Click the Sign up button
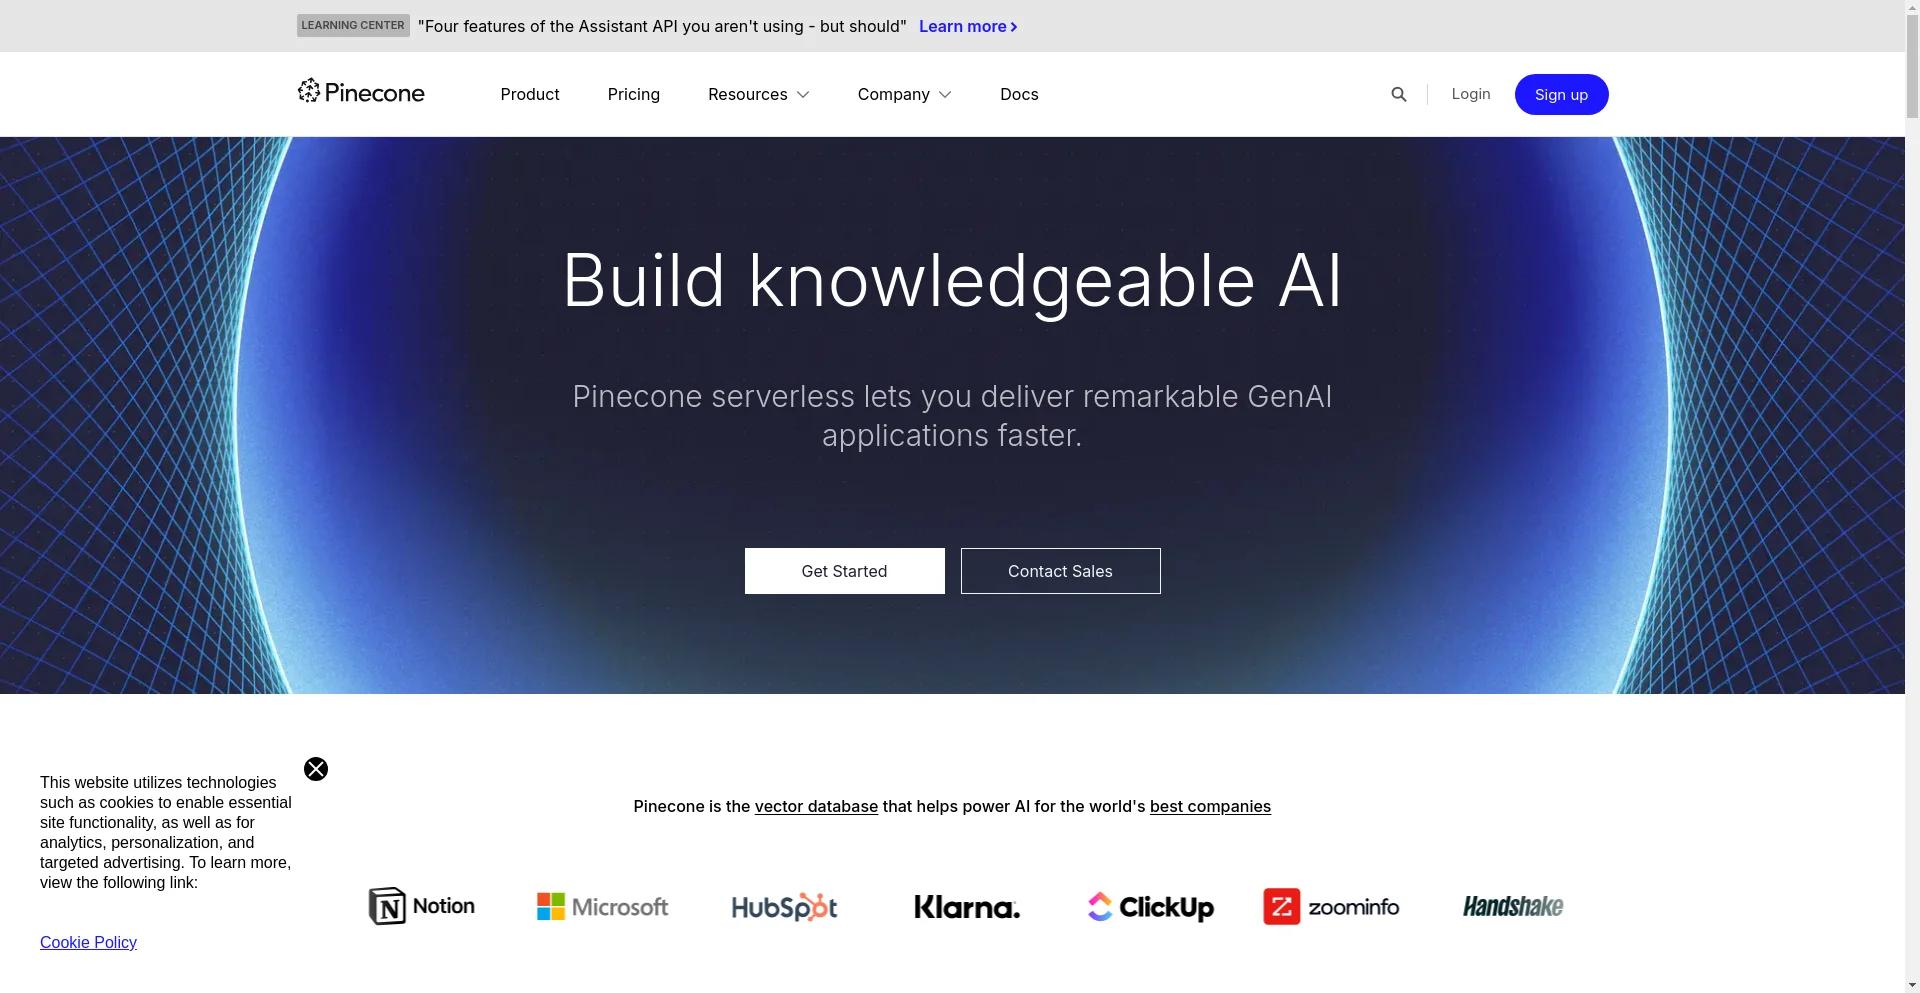 coord(1561,94)
